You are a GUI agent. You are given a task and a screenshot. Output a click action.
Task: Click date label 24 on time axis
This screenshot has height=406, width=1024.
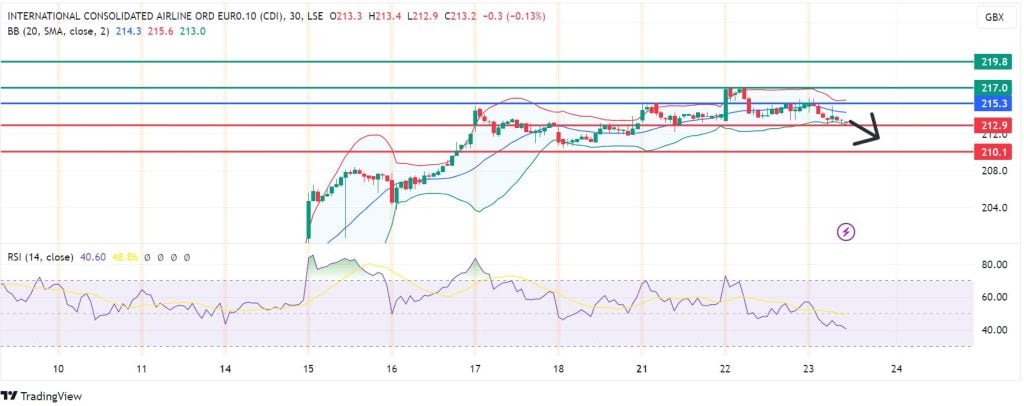[897, 369]
